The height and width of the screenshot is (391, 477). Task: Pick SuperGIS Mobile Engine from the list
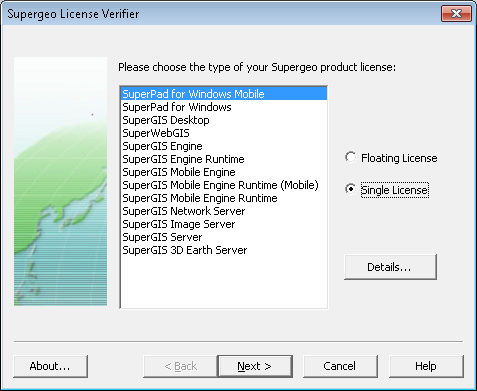[x=224, y=172]
